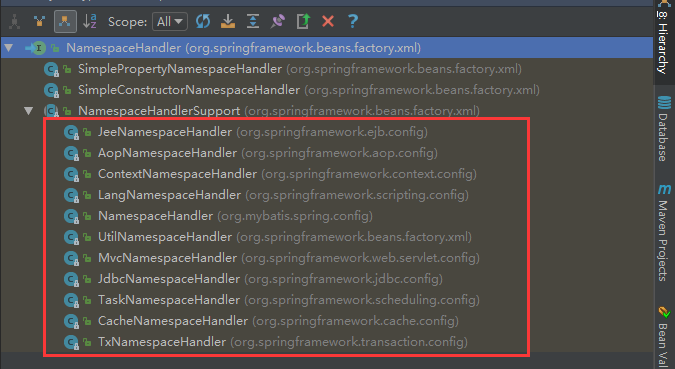Viewport: 675px width, 369px height.
Task: Click class icon of TxNamespaceHandler
Action: (71, 342)
